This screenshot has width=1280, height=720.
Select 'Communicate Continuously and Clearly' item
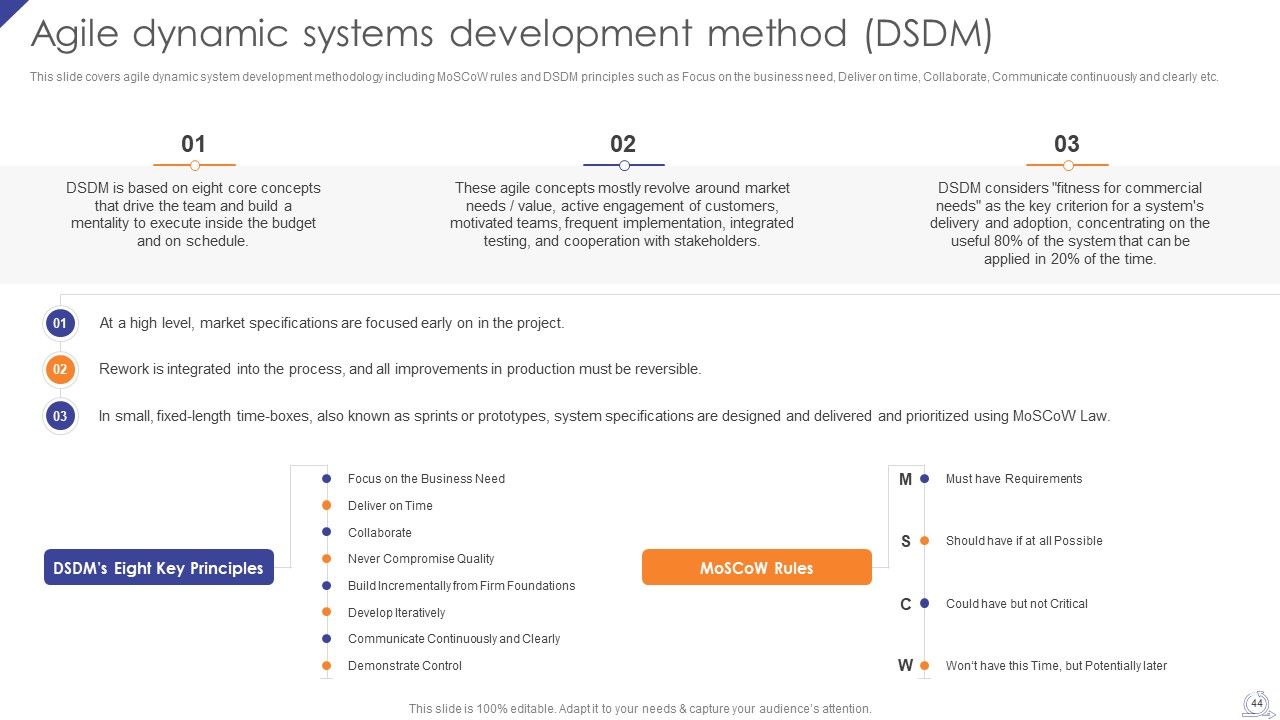(454, 639)
